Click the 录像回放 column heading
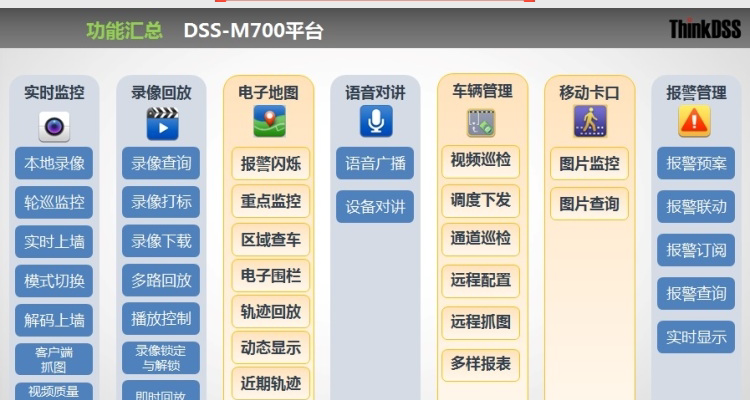This screenshot has width=750, height=400. click(161, 92)
